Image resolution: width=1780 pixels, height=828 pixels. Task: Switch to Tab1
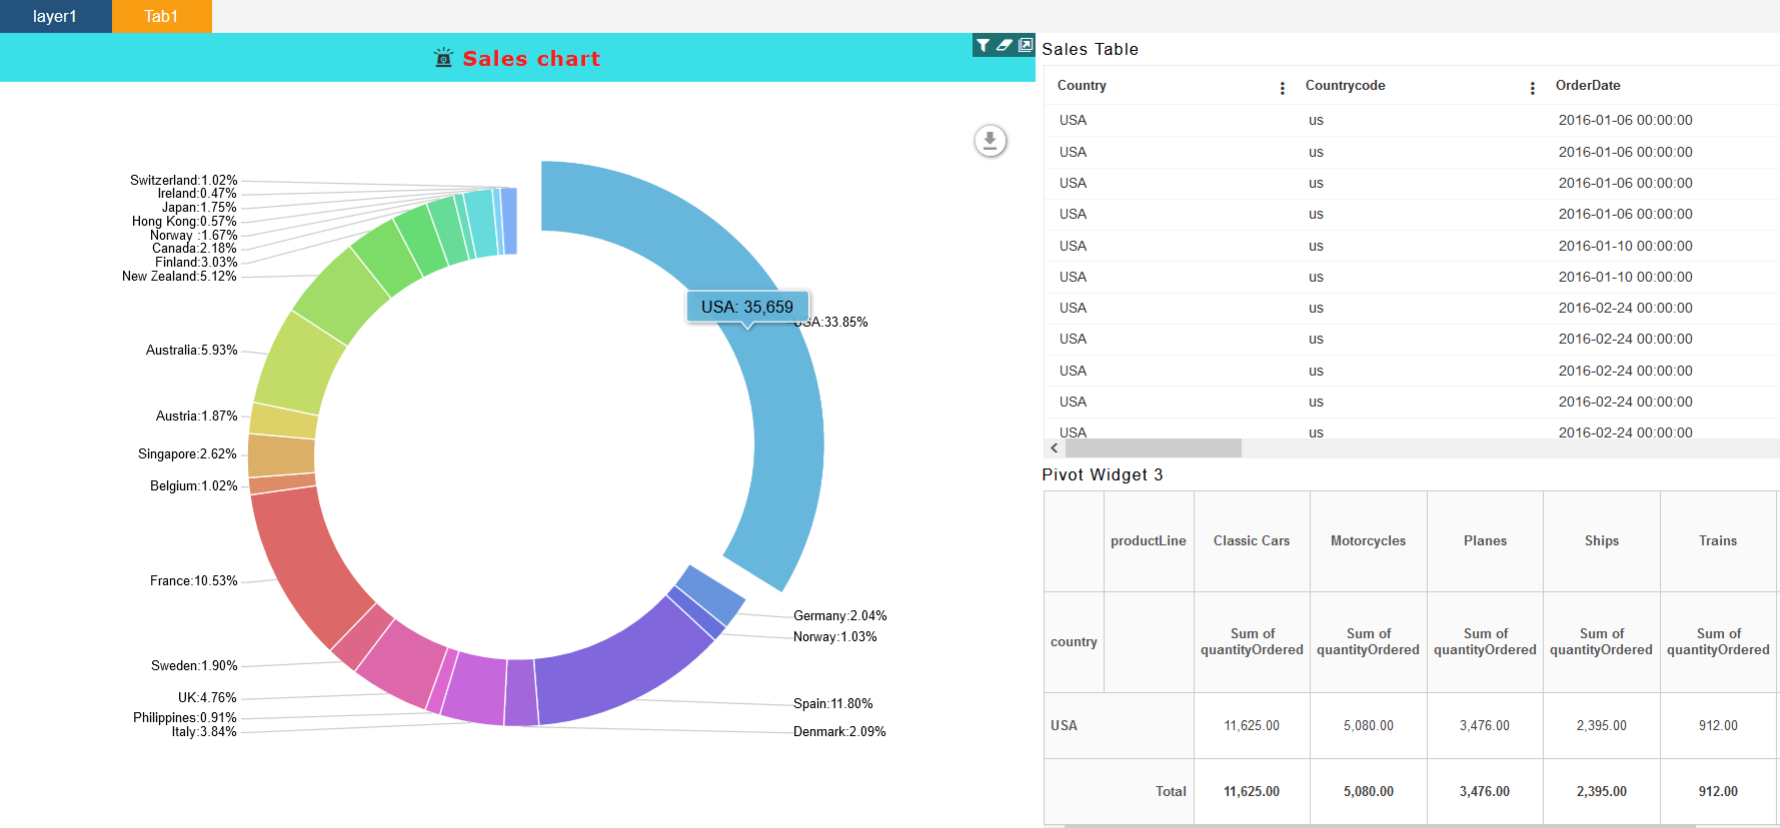(161, 16)
